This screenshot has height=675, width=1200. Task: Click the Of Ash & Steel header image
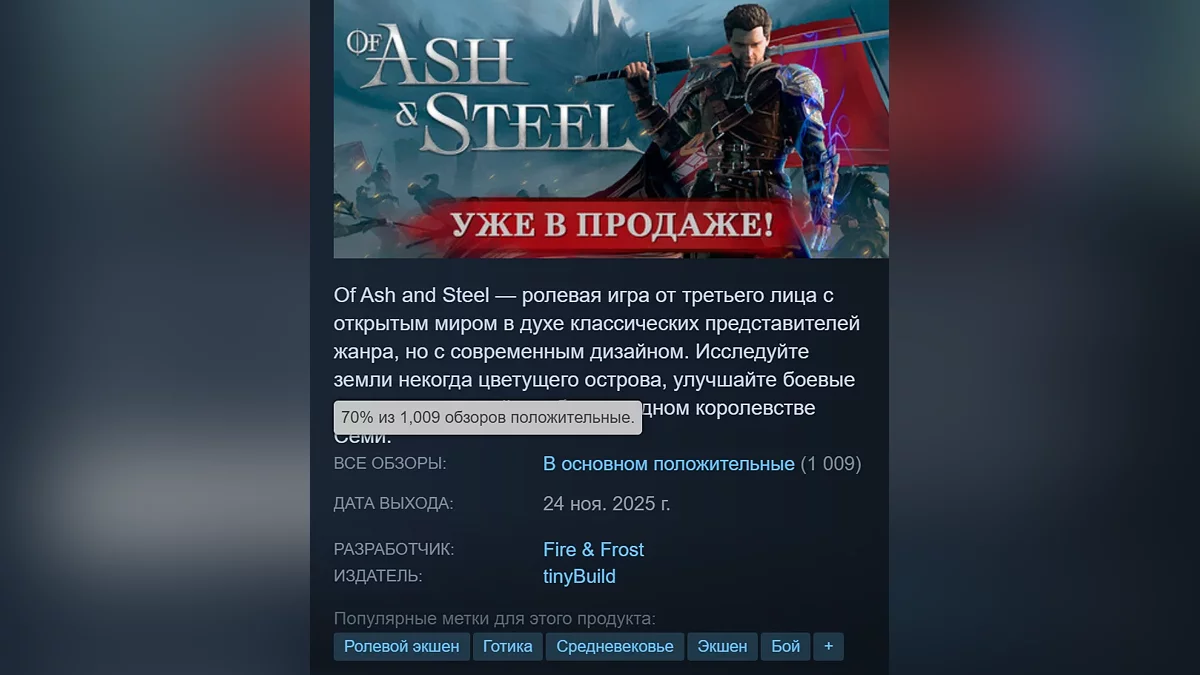(x=611, y=129)
